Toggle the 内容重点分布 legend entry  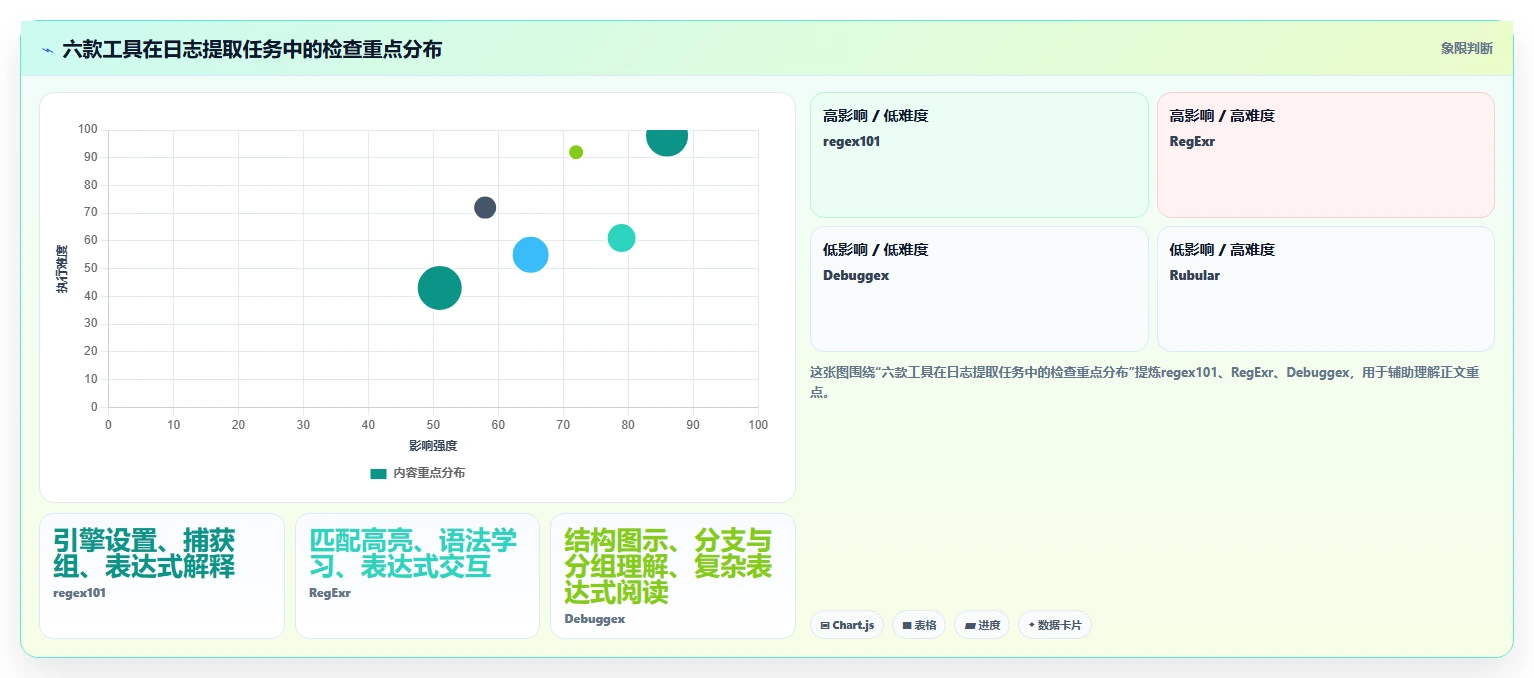pos(417,473)
